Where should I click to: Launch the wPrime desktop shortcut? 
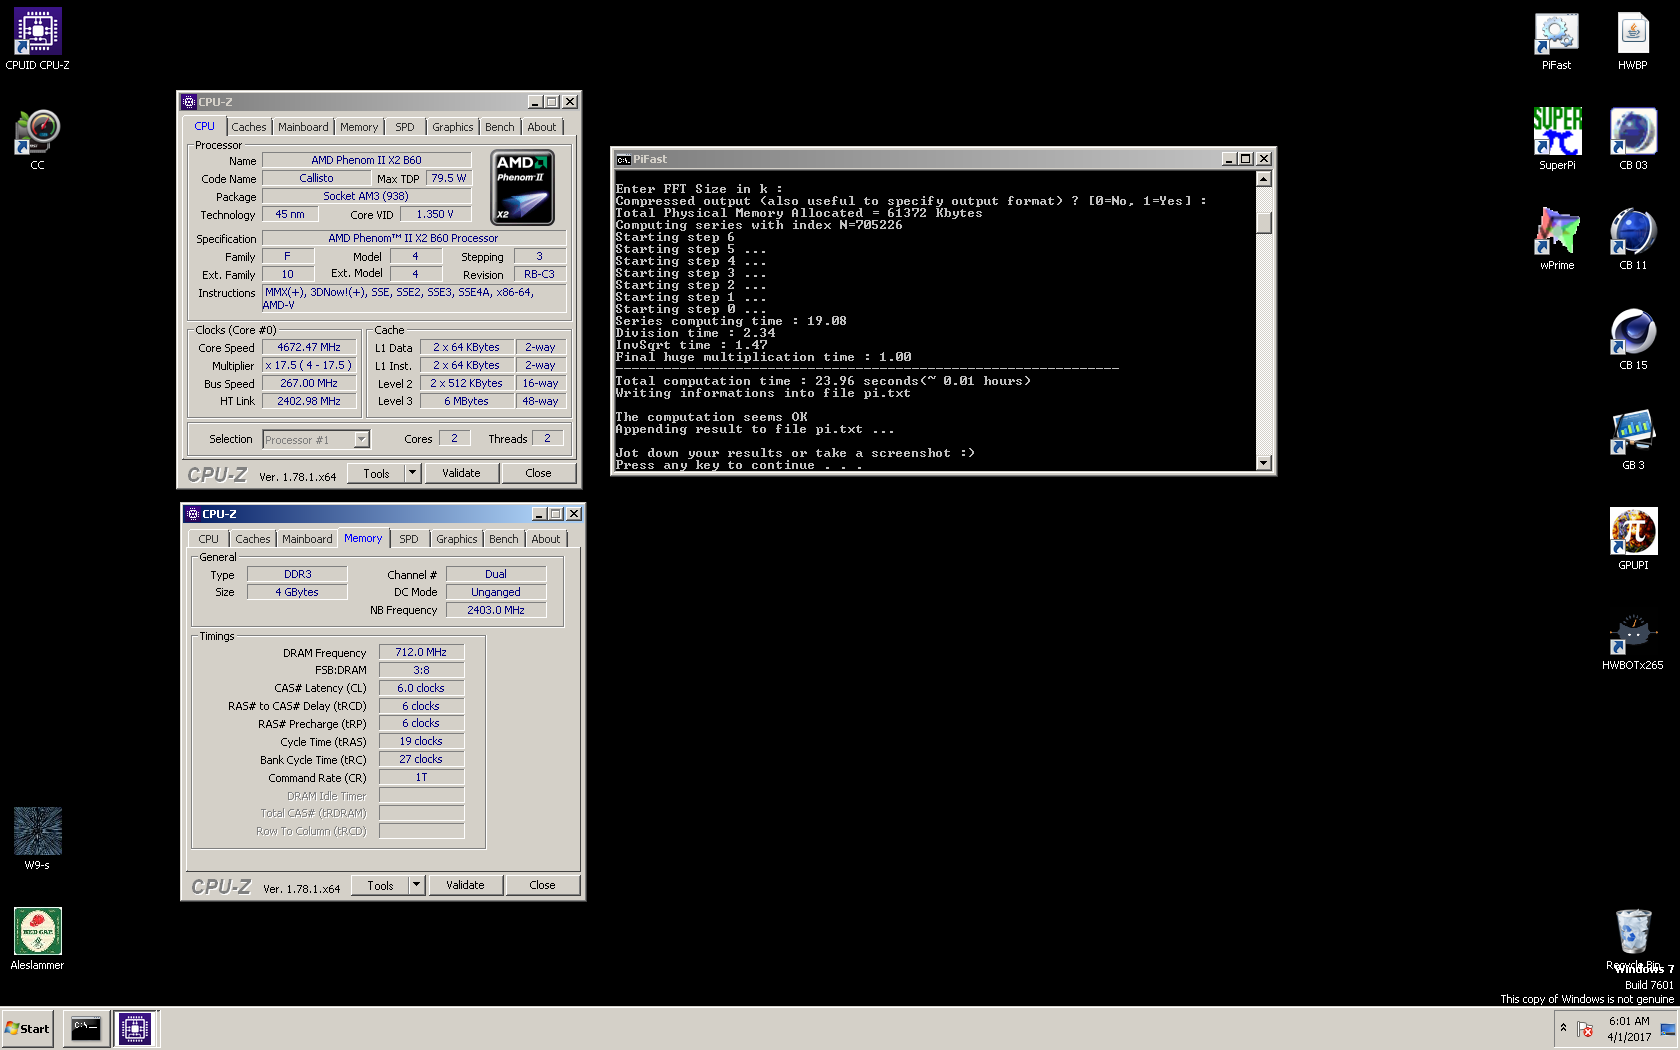click(x=1556, y=240)
